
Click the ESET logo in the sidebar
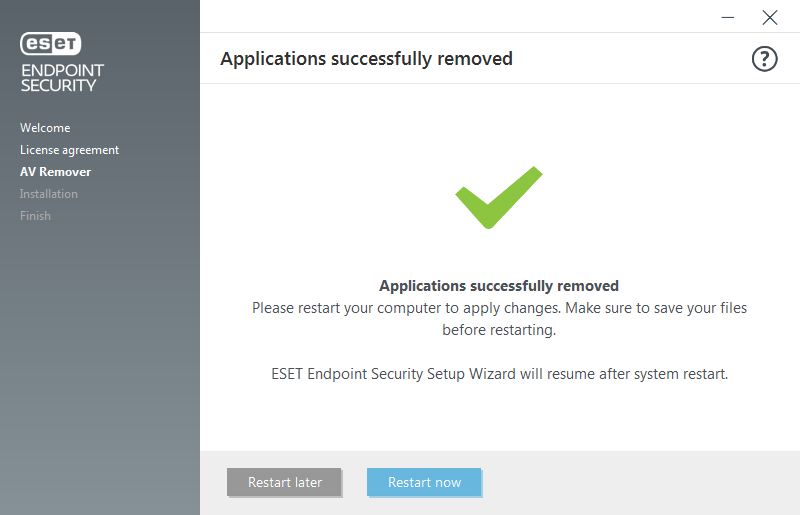(51, 43)
